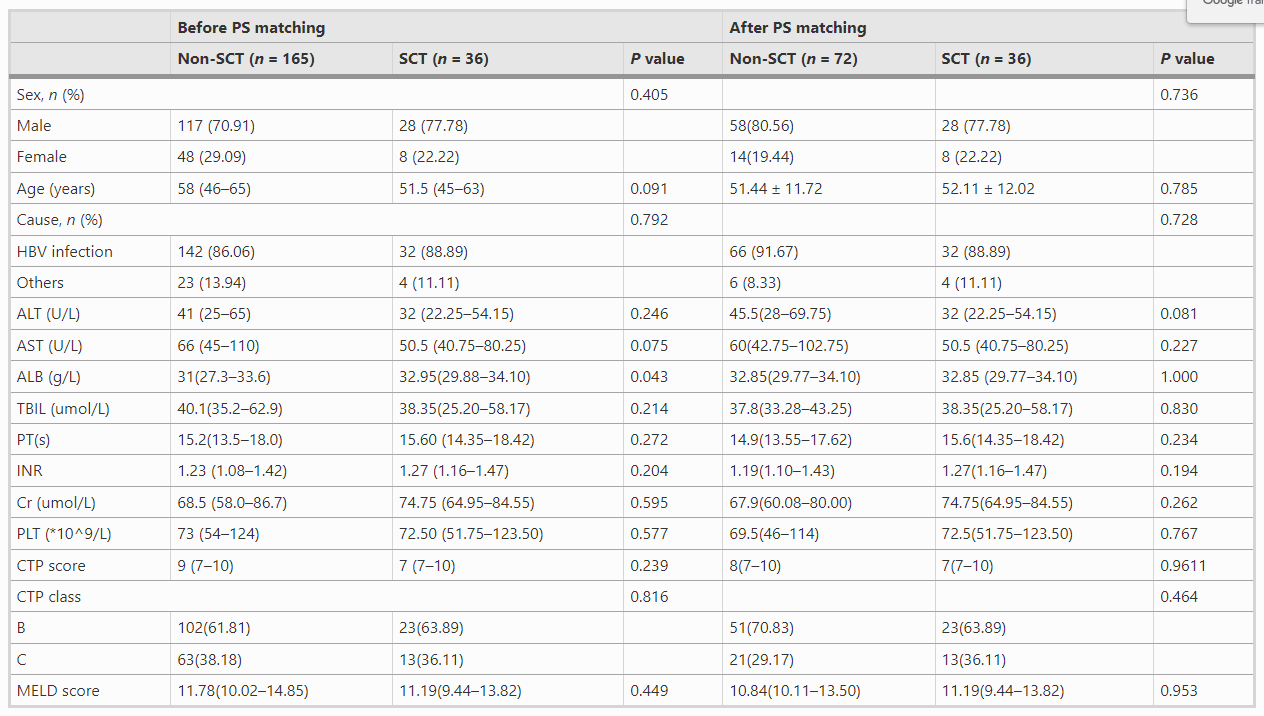Click the 'INR' row label
This screenshot has height=716, width=1264.
(30, 471)
